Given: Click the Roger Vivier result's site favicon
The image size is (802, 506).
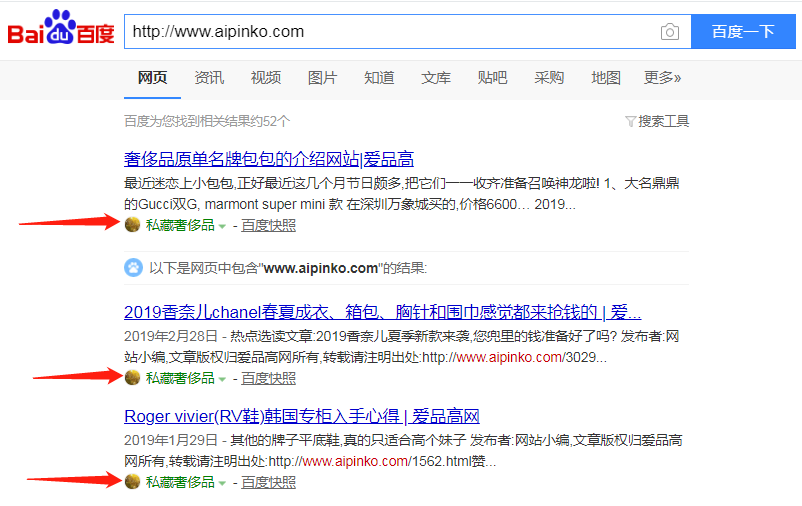Looking at the screenshot, I should [132, 482].
